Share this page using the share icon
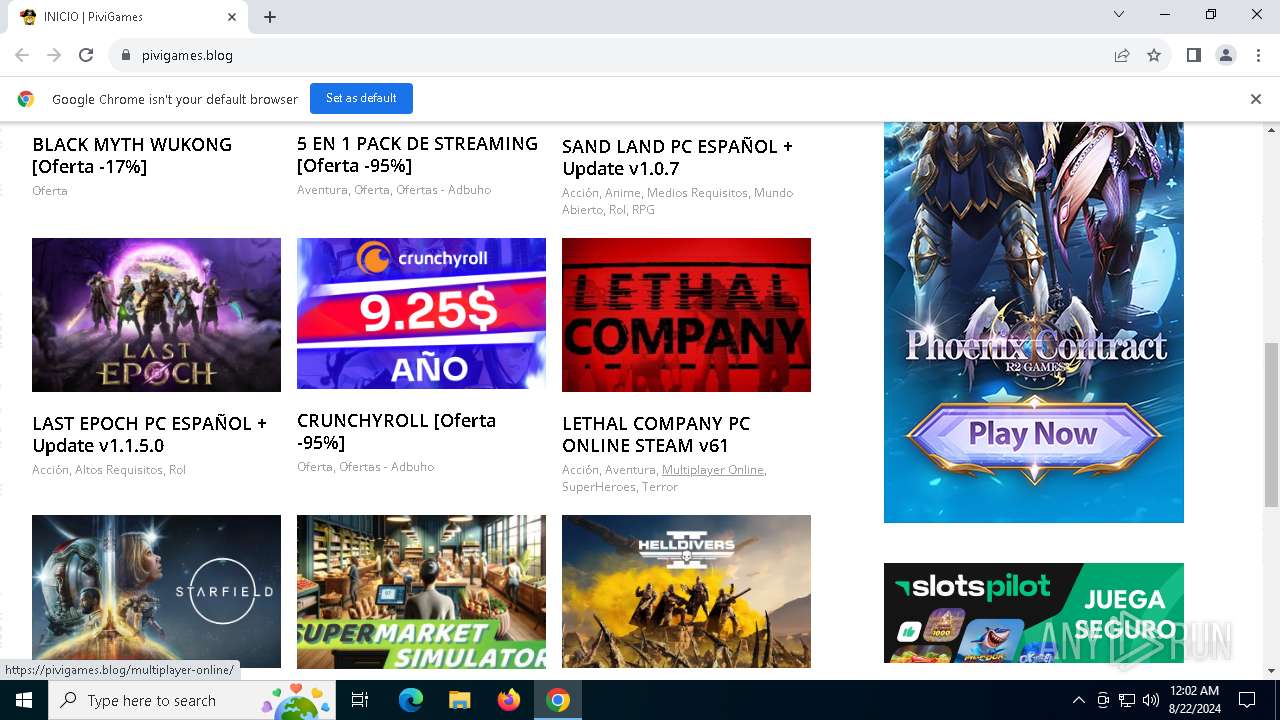Image resolution: width=1280 pixels, height=720 pixels. (1122, 55)
